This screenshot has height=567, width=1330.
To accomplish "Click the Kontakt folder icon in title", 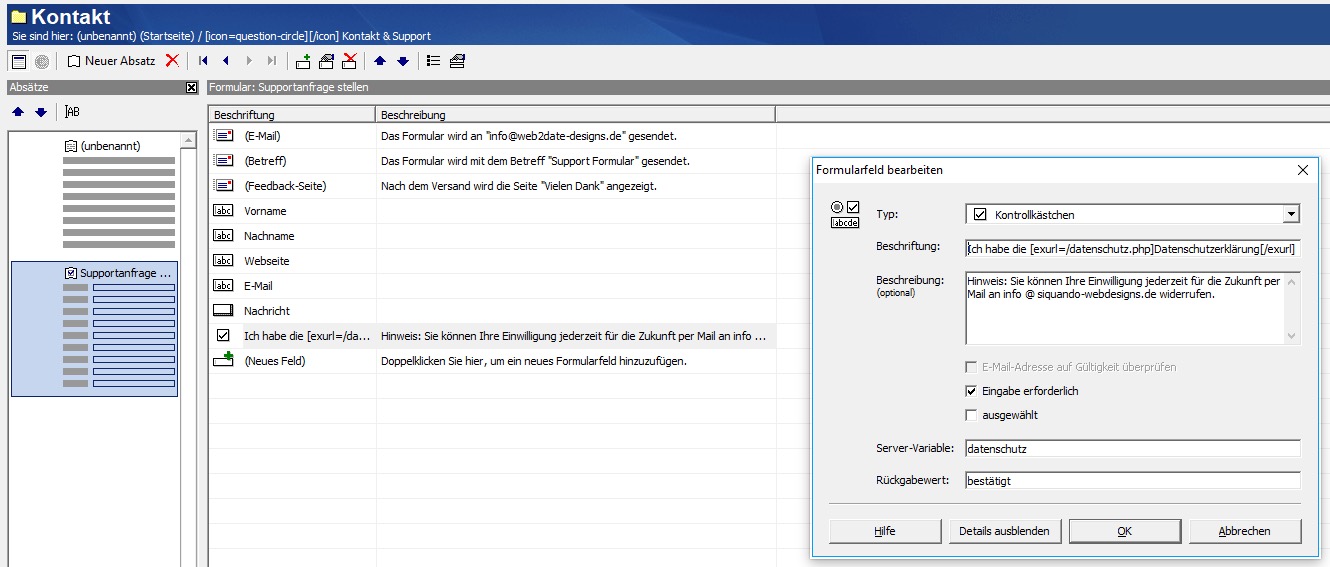I will [18, 17].
